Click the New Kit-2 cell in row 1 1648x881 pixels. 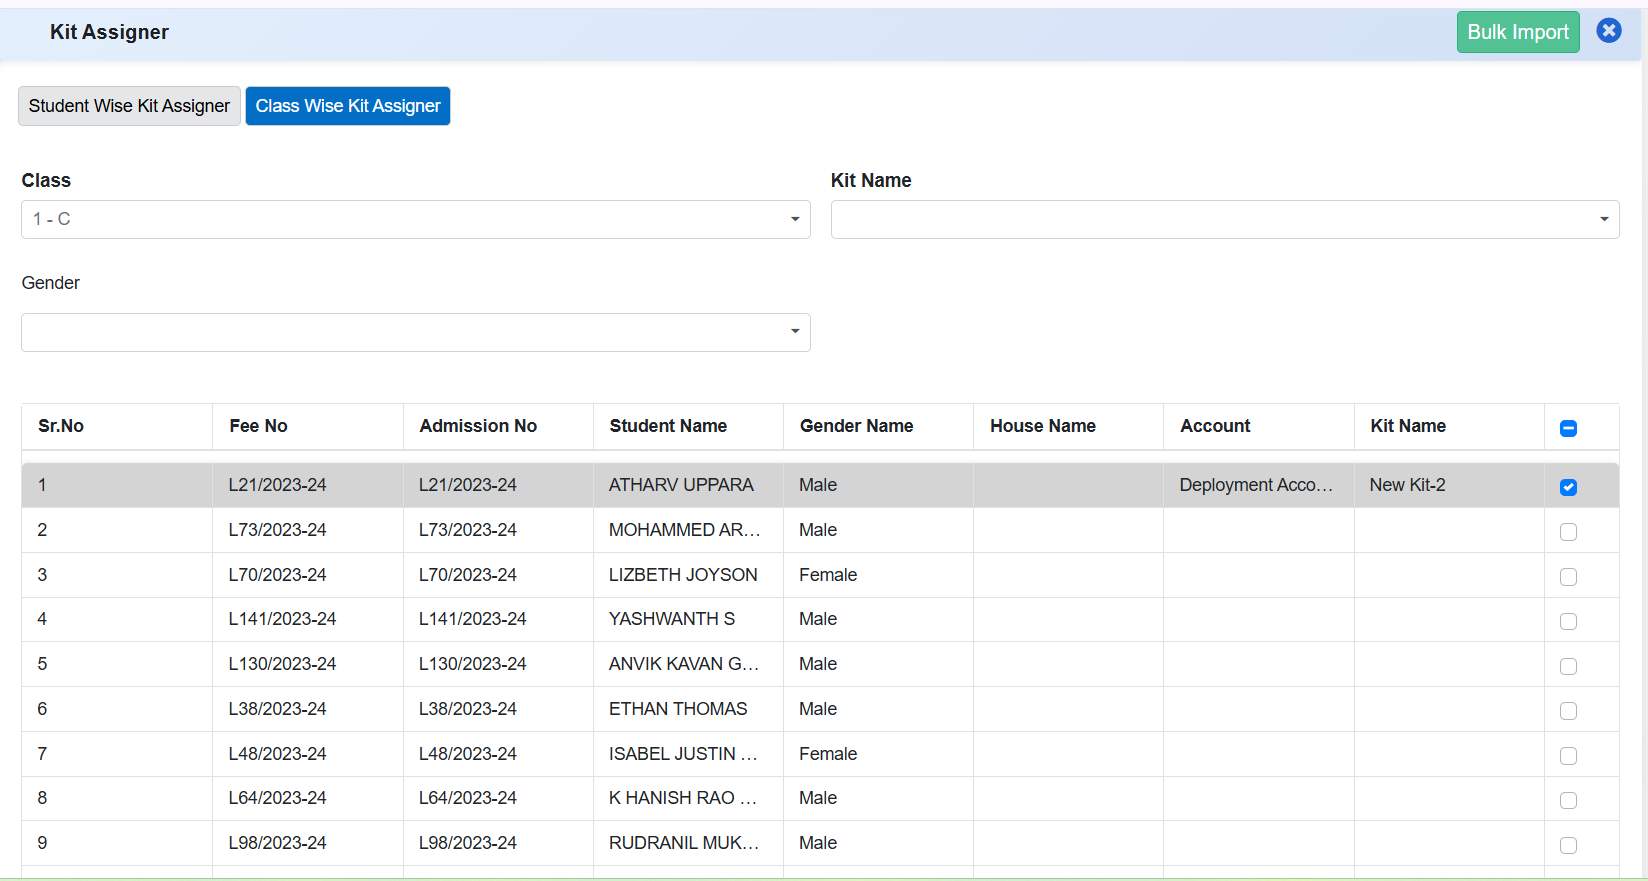coord(1407,485)
